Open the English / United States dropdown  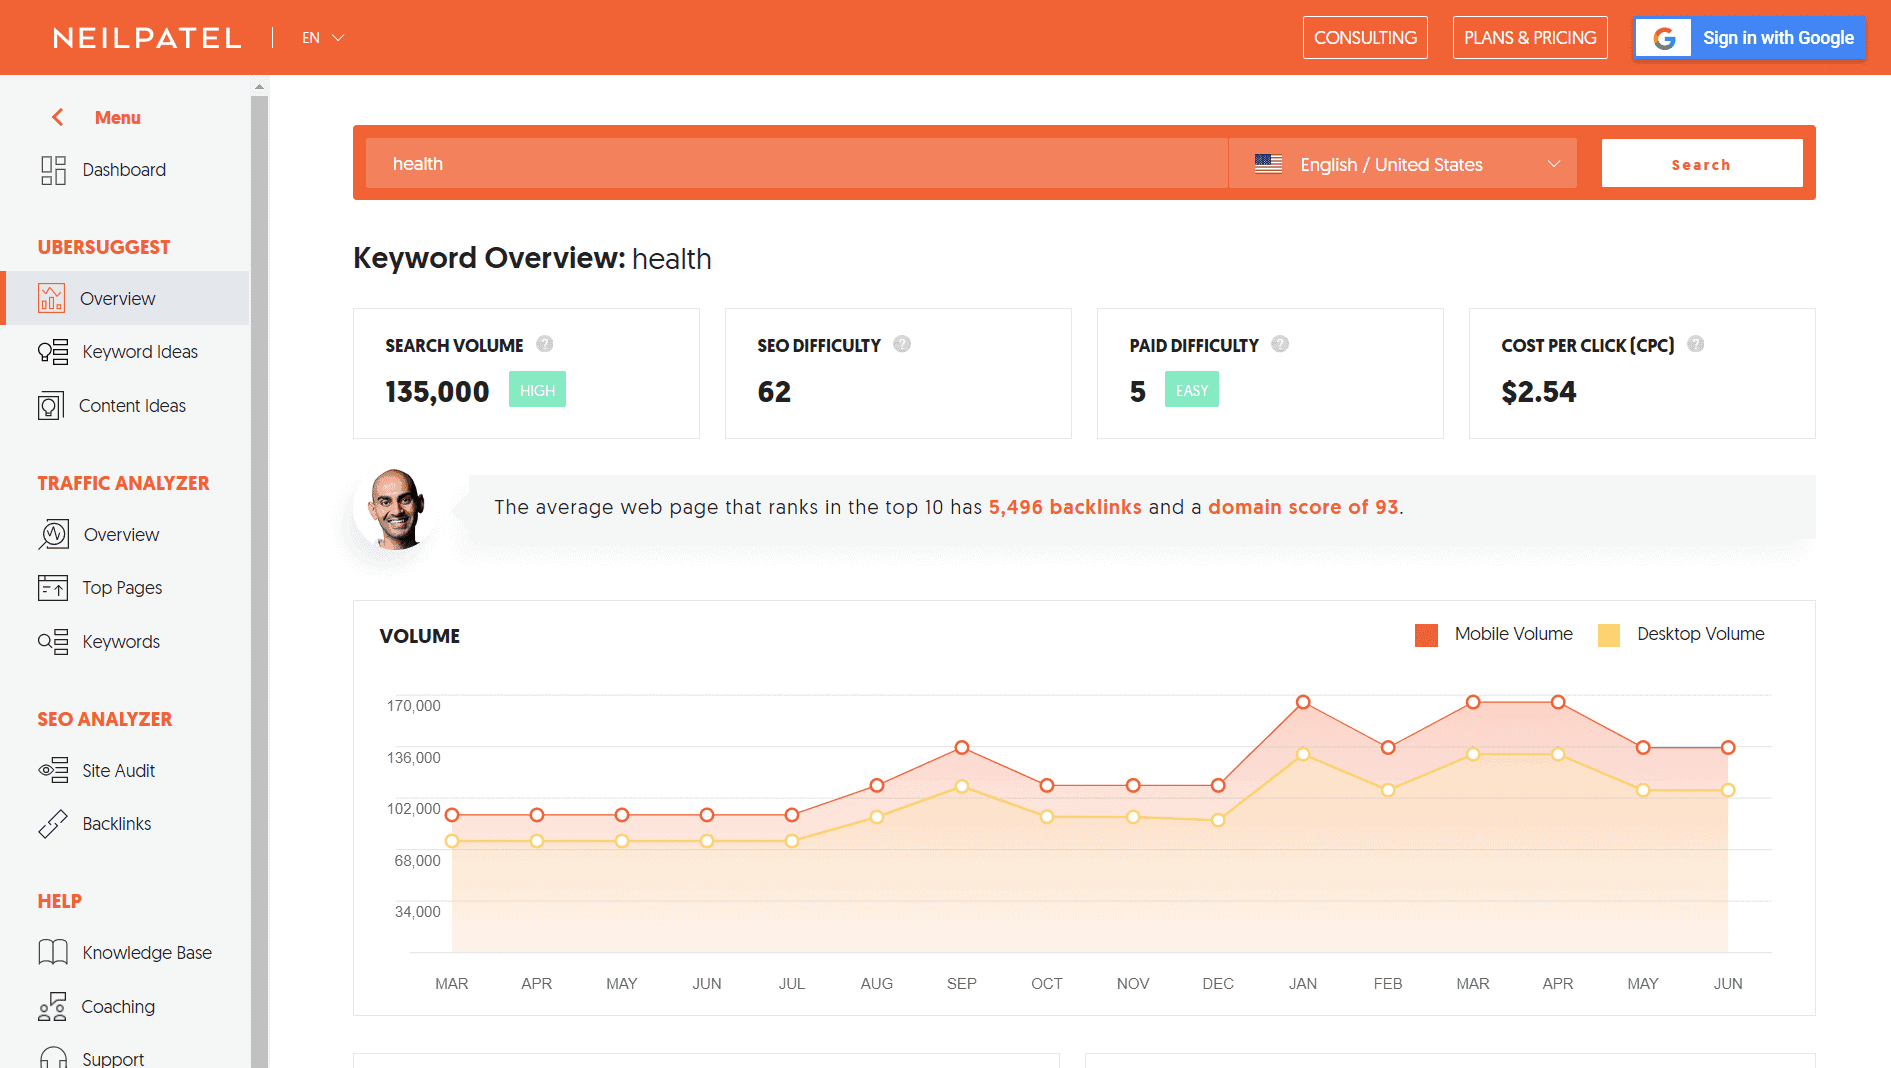1403,164
